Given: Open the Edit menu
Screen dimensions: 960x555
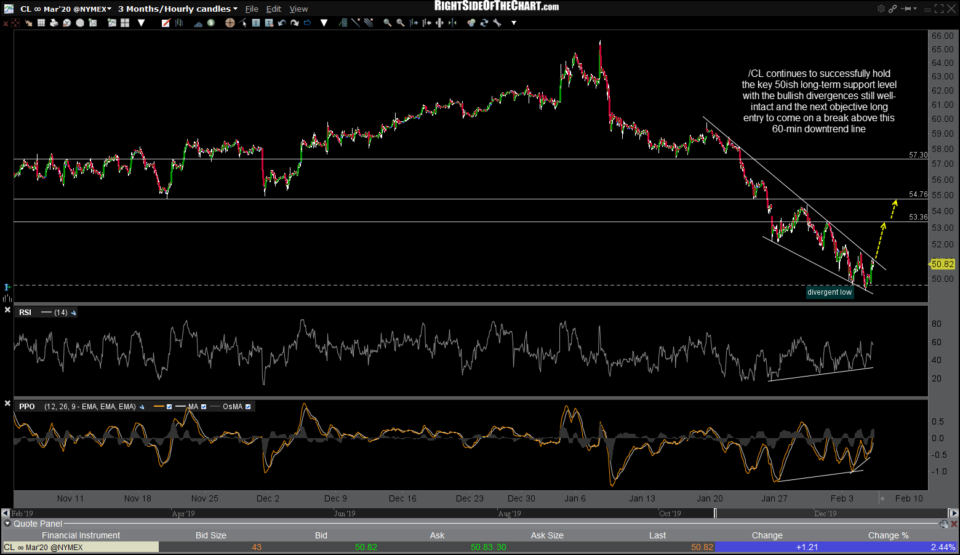Looking at the screenshot, I should pos(272,8).
